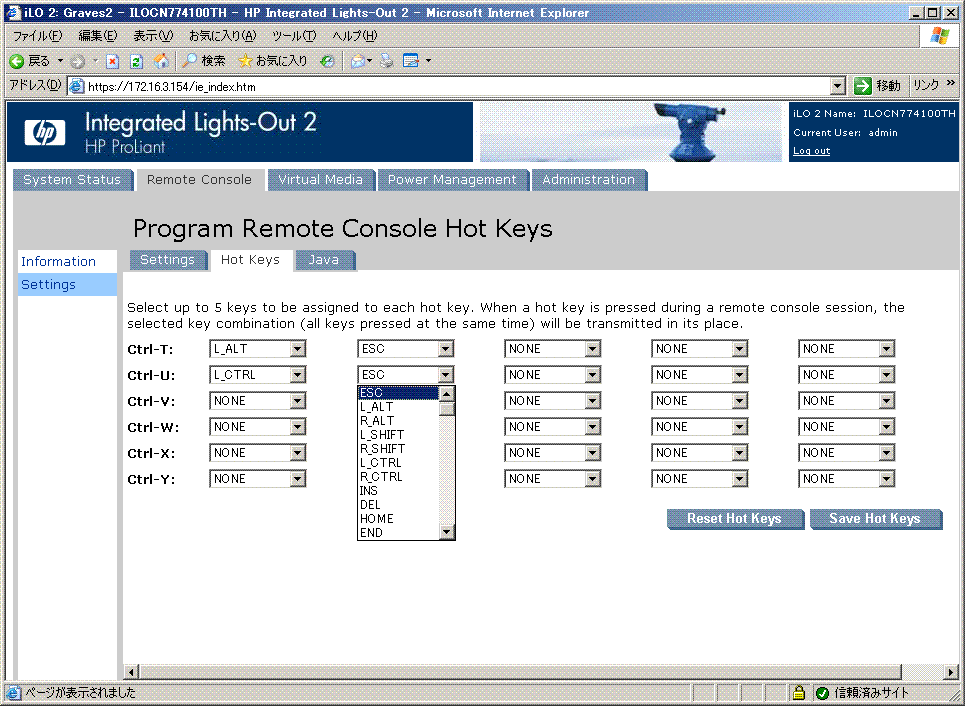The image size is (965, 706).
Task: Select INS in the open dropdown list
Action: [399, 491]
